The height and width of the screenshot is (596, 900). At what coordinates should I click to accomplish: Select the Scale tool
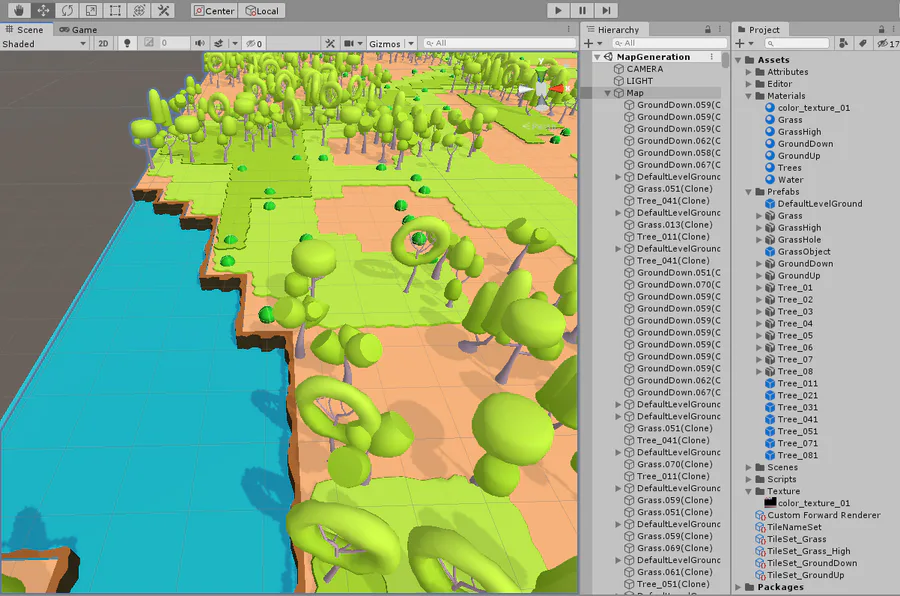click(91, 10)
